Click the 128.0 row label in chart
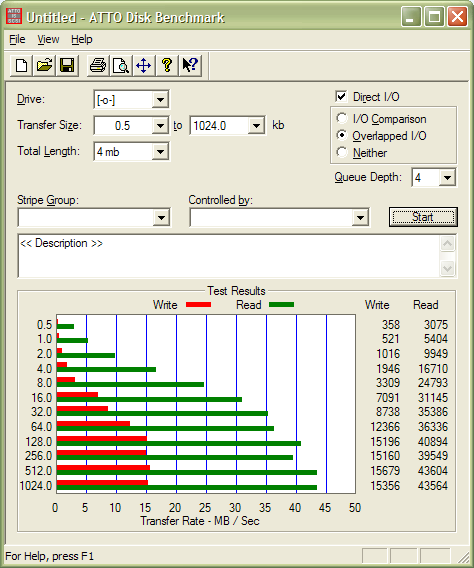This screenshot has height=568, width=474. (39, 442)
